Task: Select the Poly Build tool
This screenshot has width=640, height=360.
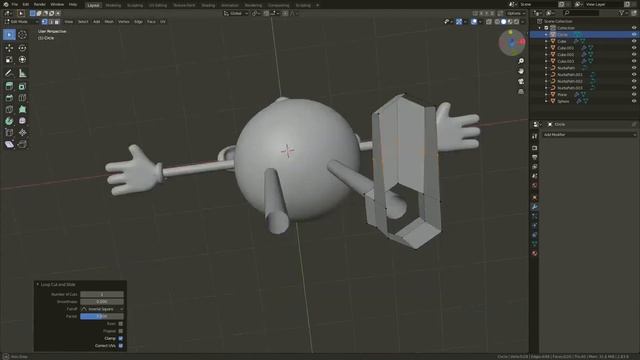Action: pyautogui.click(x=22, y=109)
